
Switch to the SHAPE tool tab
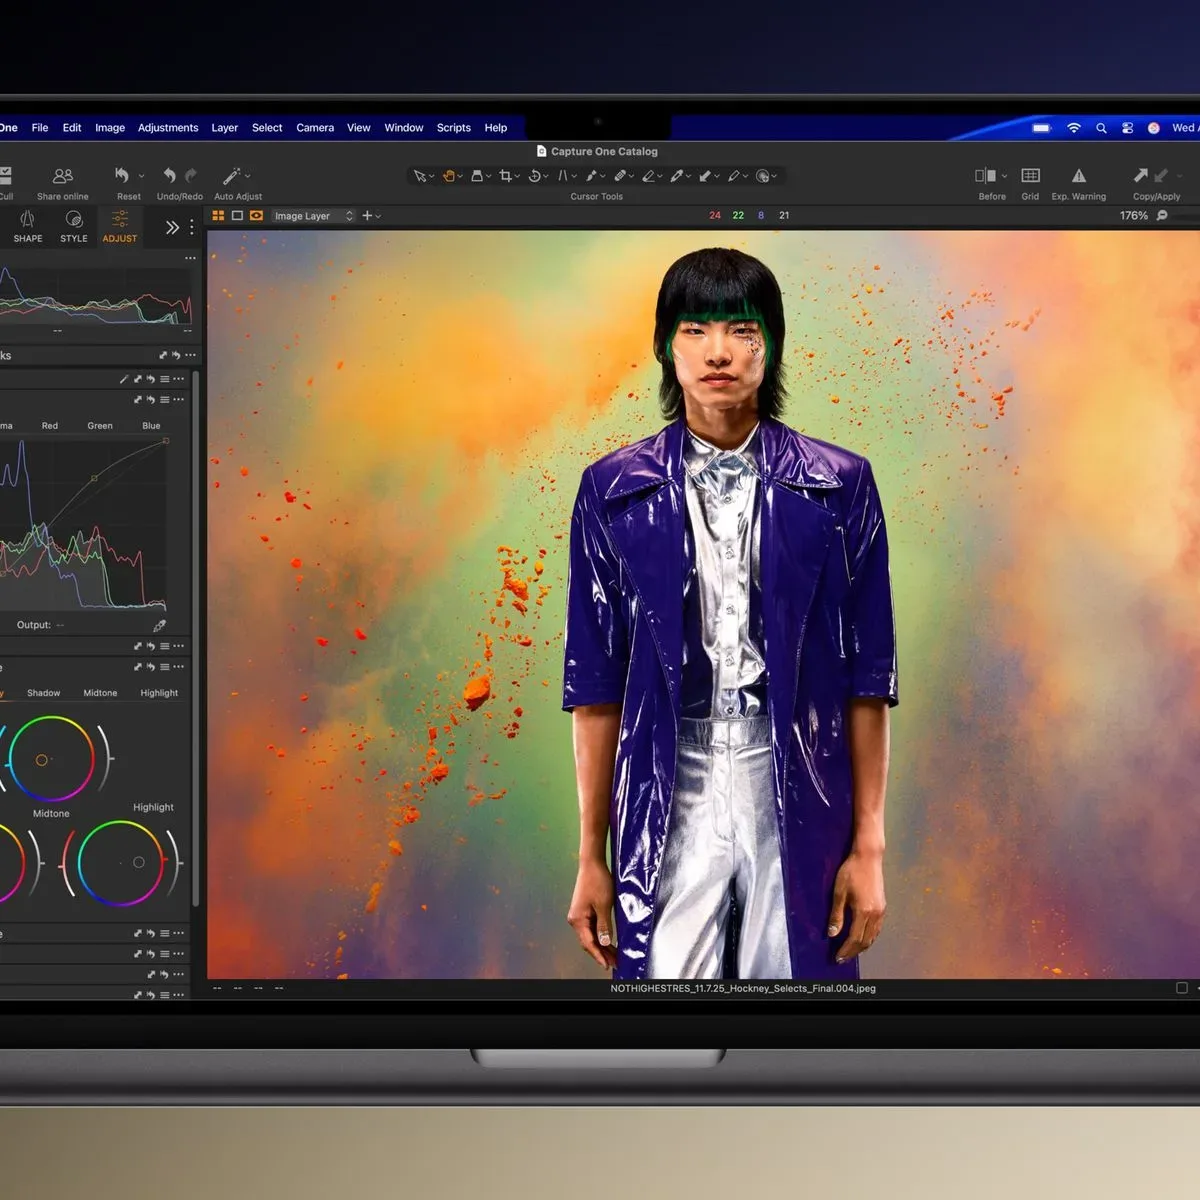[28, 226]
